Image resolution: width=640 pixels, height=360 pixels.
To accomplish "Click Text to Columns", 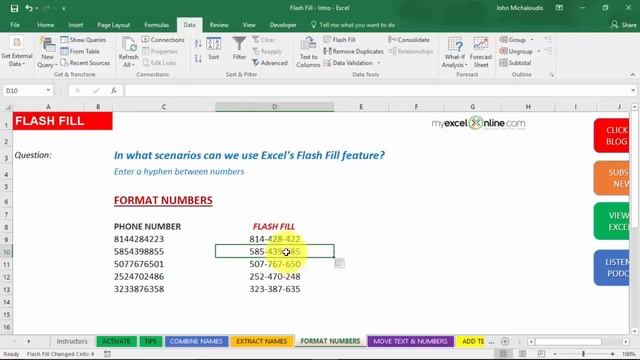I will pos(308,52).
